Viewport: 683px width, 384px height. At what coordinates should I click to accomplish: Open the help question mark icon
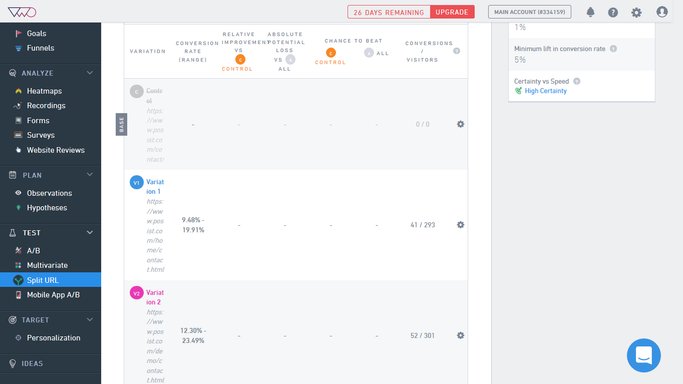pyautogui.click(x=613, y=12)
